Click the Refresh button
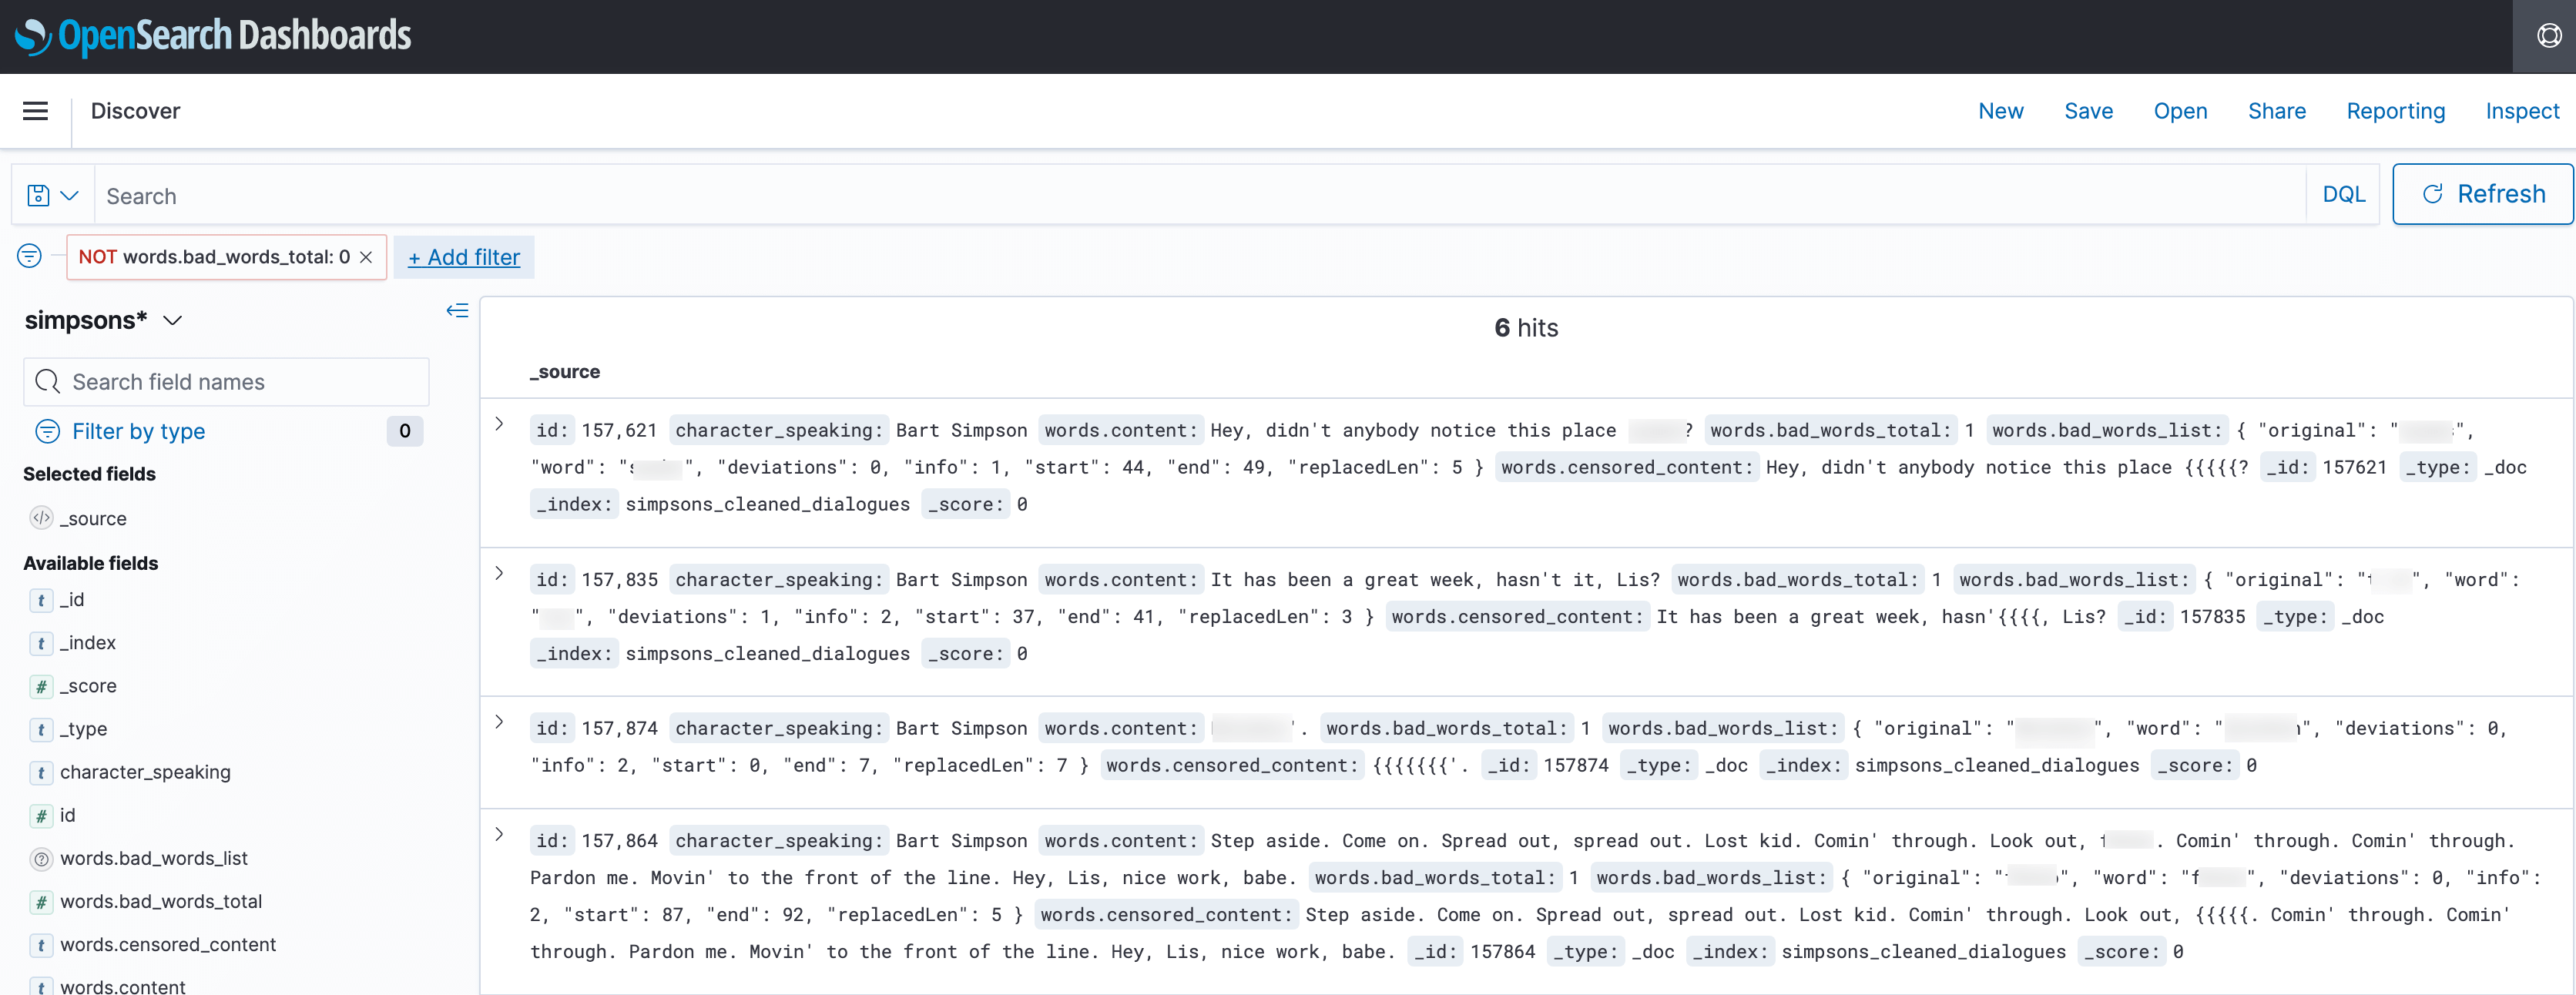The image size is (2576, 995). 2482,194
